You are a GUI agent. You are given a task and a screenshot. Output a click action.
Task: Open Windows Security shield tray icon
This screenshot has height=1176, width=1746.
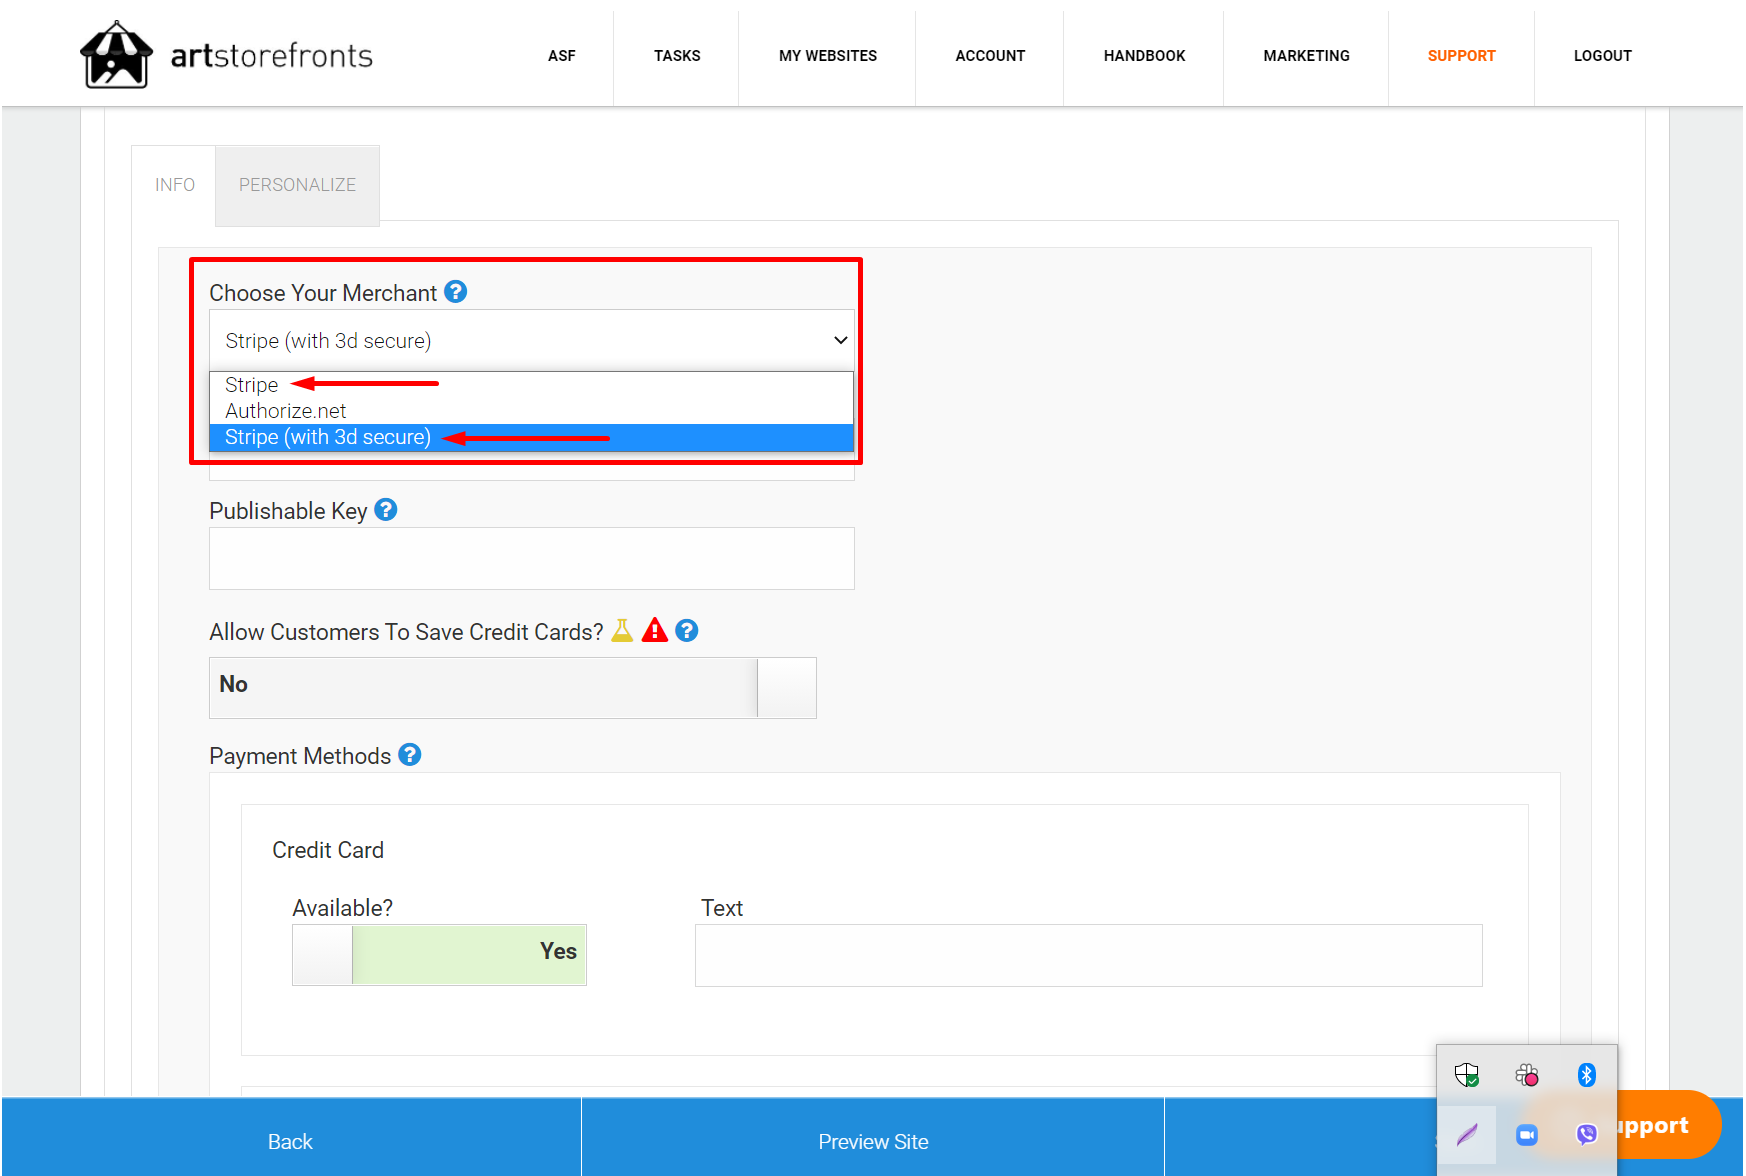pyautogui.click(x=1466, y=1075)
